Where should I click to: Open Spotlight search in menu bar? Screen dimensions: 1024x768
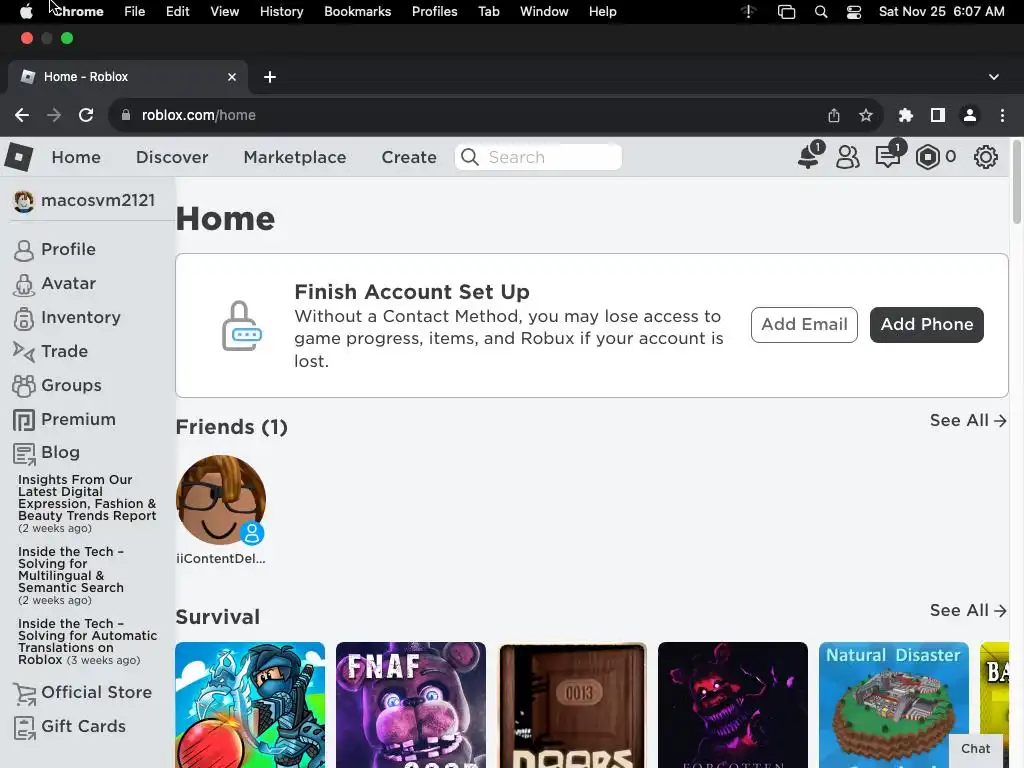(821, 12)
